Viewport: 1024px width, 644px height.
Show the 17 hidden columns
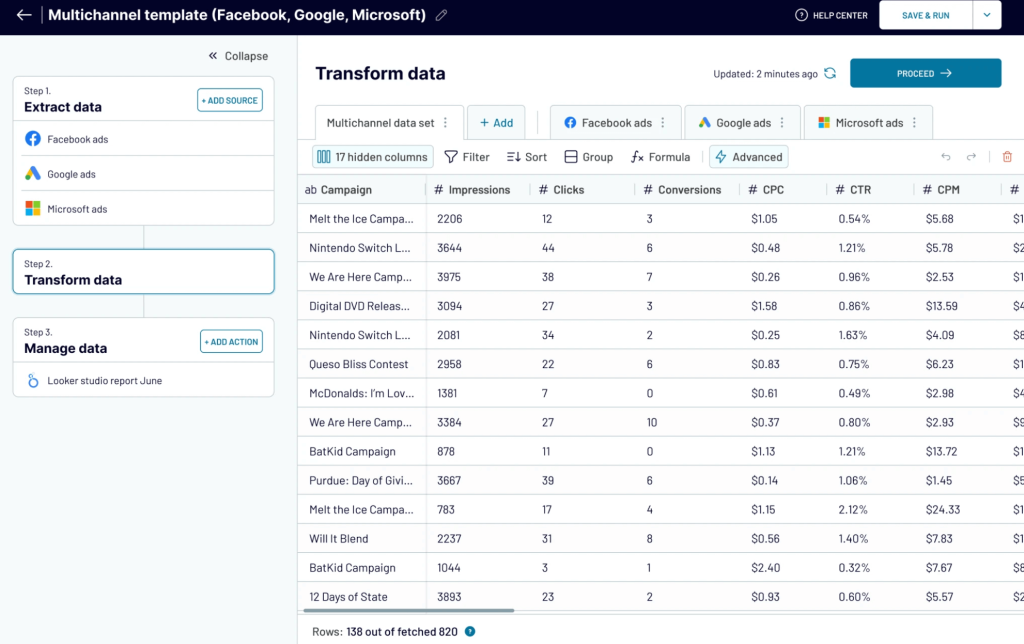[372, 157]
